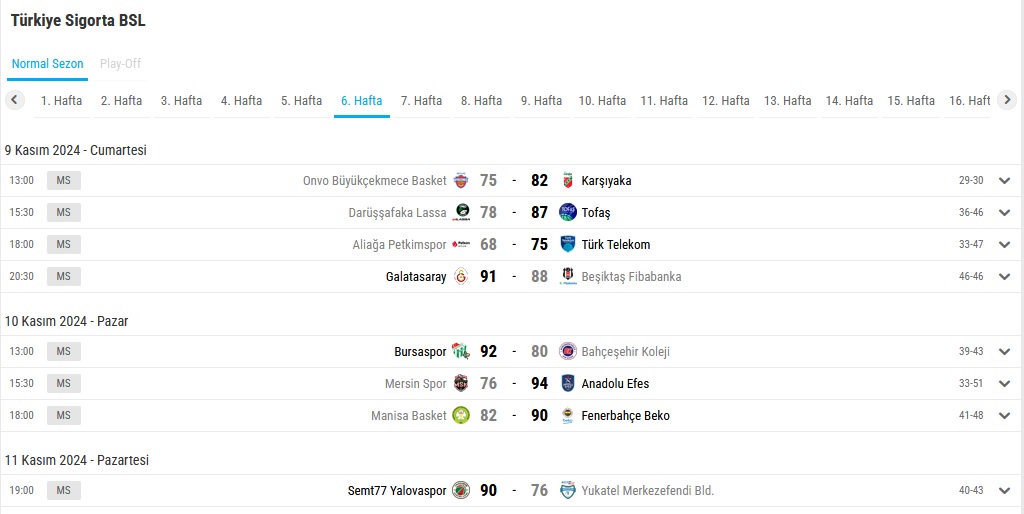
Task: Click the Semt77 Yalovaspor team logo
Action: (x=461, y=490)
